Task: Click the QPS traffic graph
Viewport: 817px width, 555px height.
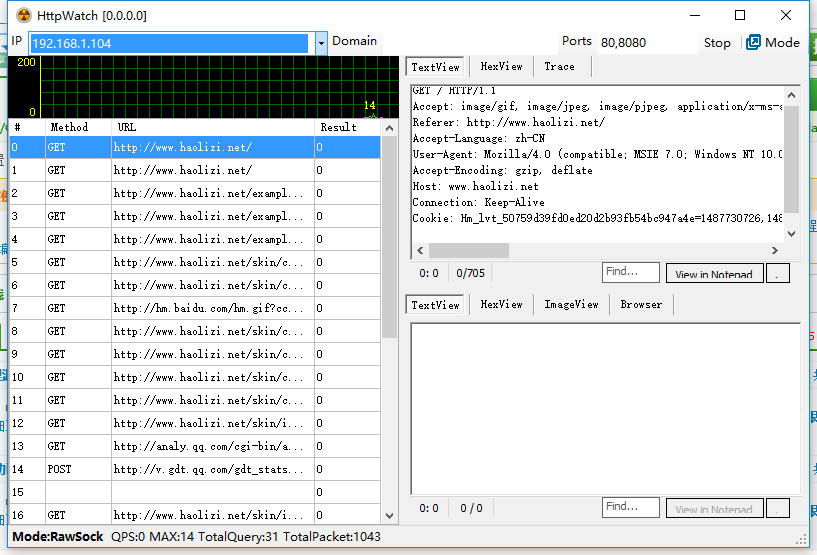Action: click(204, 87)
